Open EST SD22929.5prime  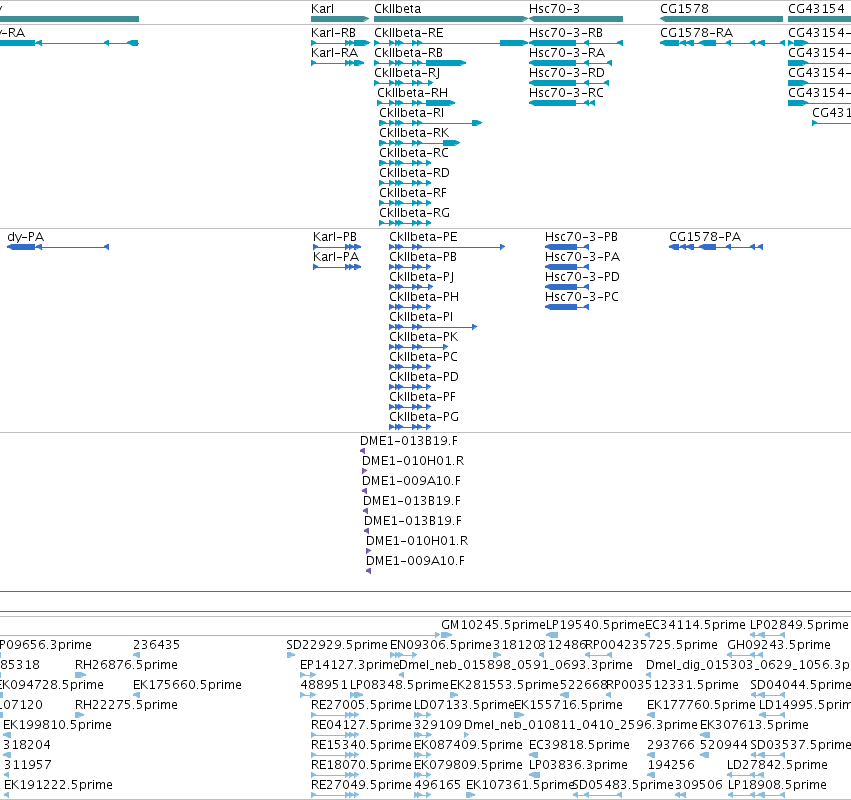[337, 645]
